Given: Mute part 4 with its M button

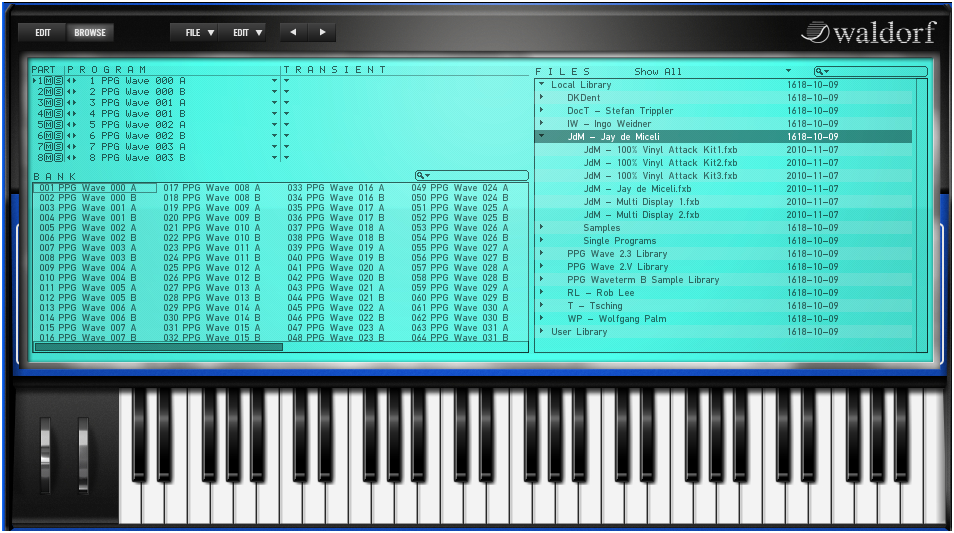Looking at the screenshot, I should click(x=49, y=114).
